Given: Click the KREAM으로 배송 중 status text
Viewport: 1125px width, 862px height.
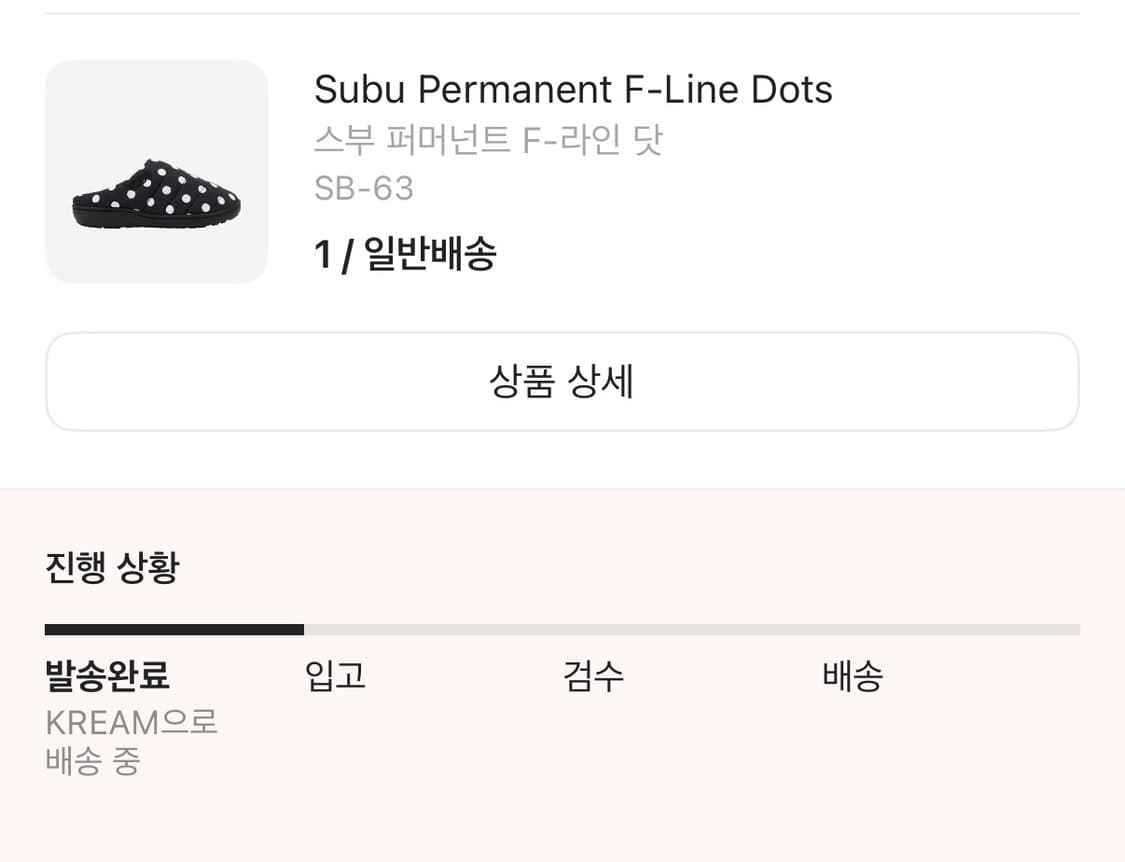Looking at the screenshot, I should pos(131,742).
